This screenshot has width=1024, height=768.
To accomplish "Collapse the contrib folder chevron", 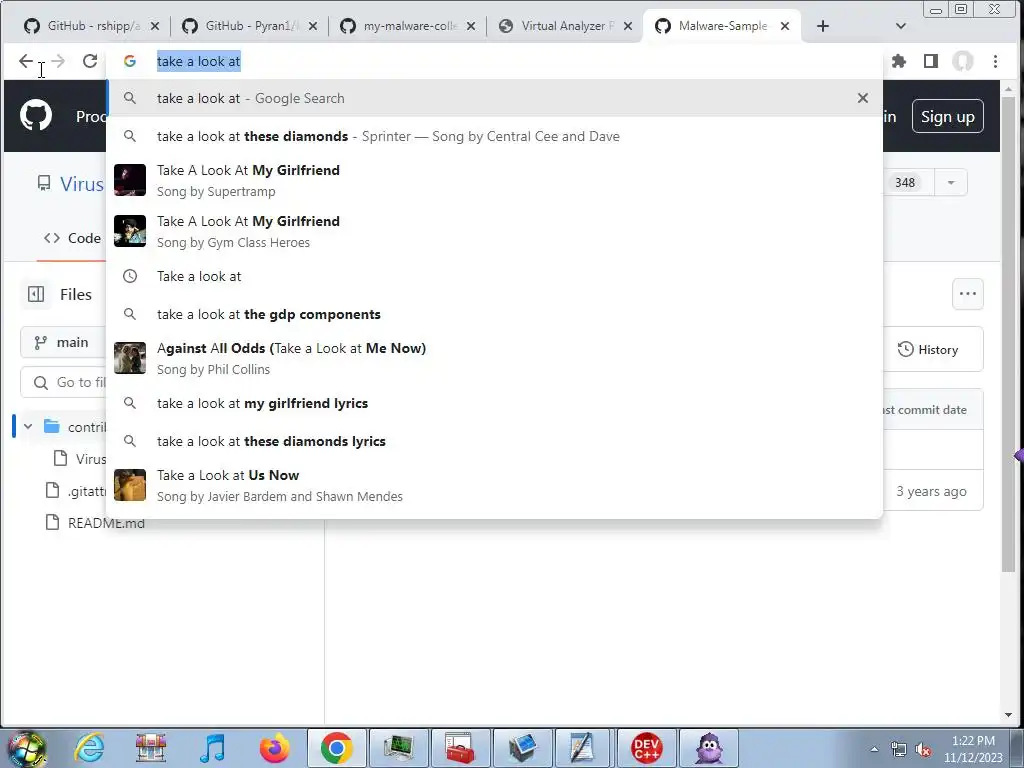I will click(x=28, y=426).
